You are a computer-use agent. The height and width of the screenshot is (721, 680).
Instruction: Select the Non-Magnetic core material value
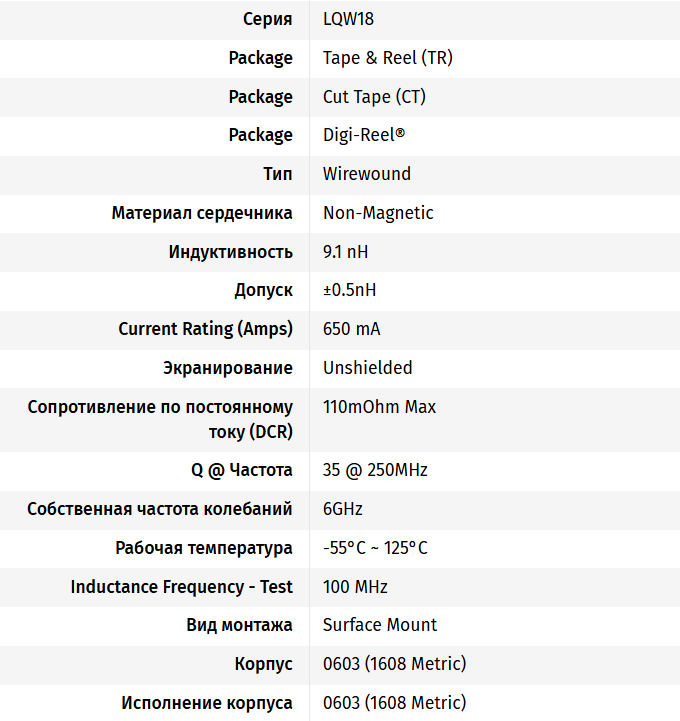coord(378,213)
